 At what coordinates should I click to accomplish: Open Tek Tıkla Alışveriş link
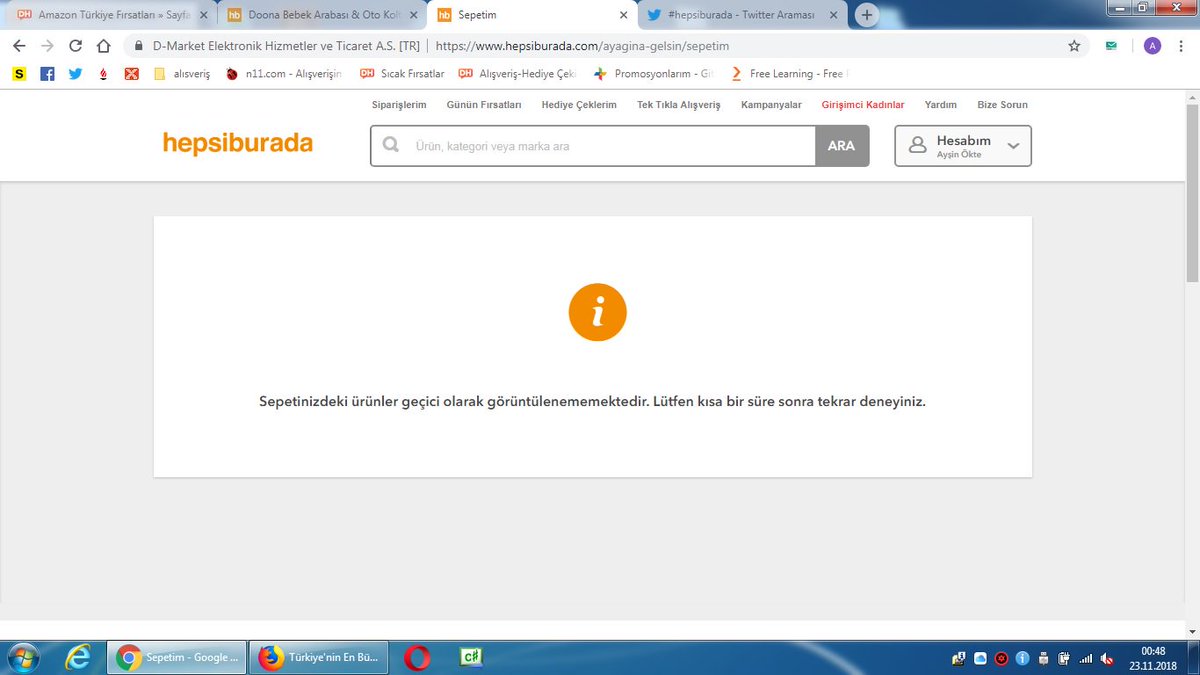pyautogui.click(x=679, y=104)
